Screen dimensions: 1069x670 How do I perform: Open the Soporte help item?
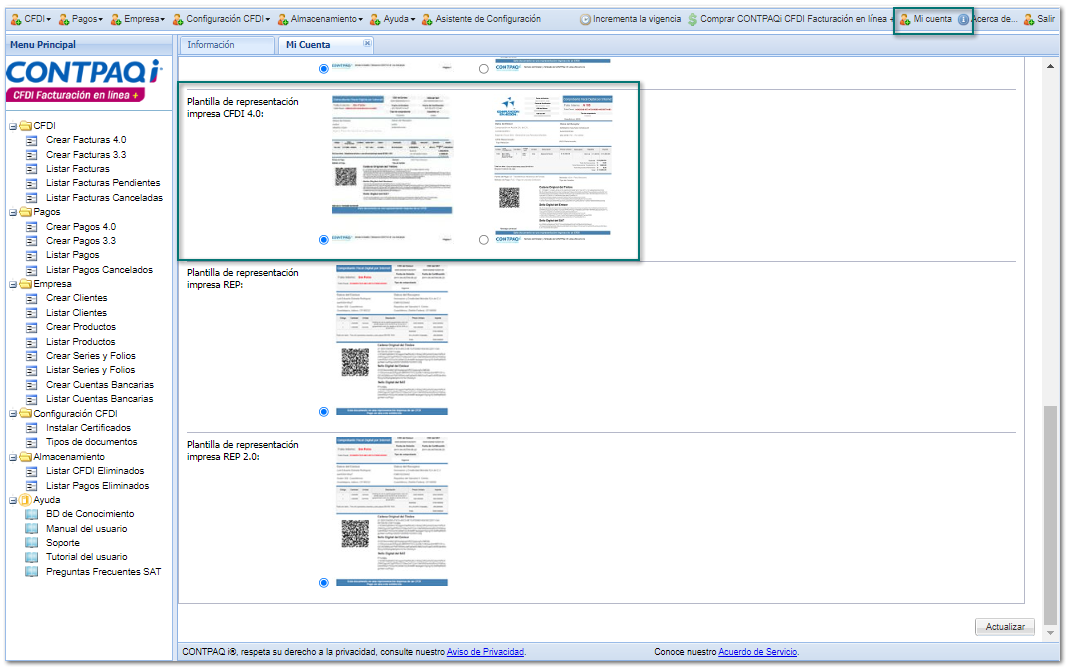coord(63,543)
